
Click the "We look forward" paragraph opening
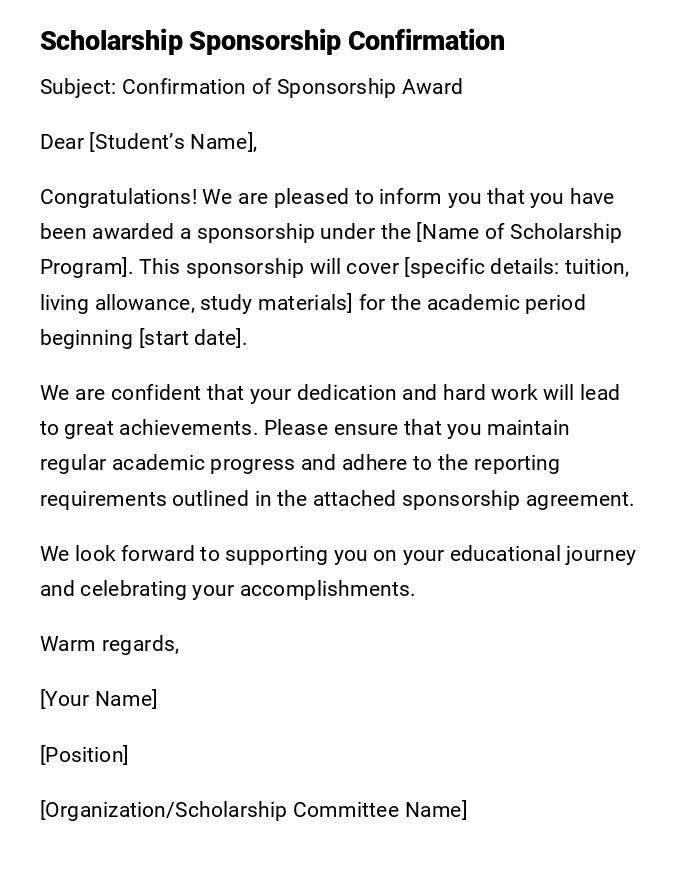click(110, 554)
